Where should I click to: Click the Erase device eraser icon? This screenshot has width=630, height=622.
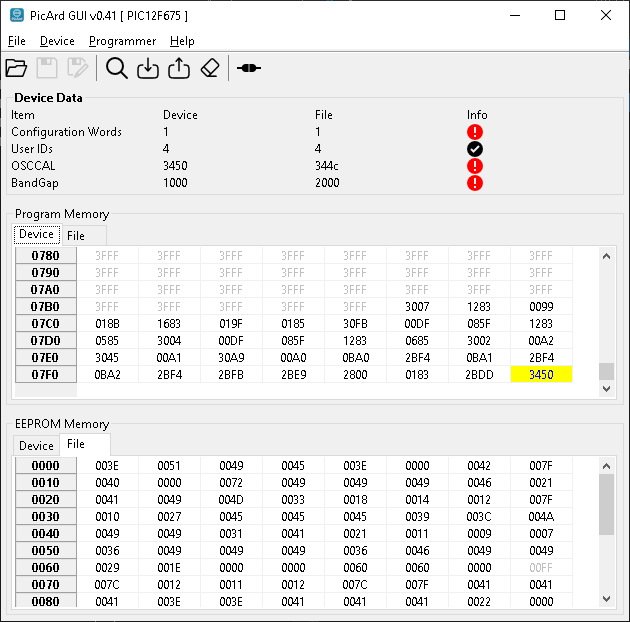click(210, 68)
